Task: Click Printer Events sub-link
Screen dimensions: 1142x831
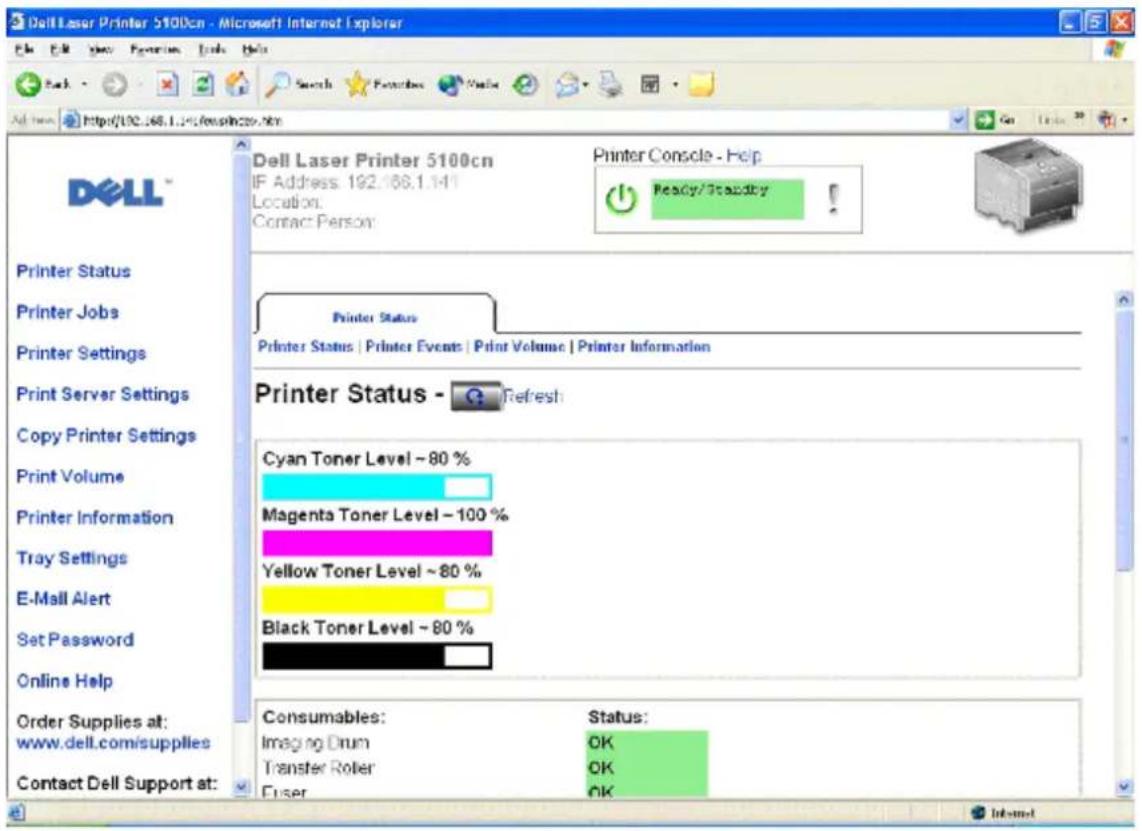Action: [x=414, y=347]
